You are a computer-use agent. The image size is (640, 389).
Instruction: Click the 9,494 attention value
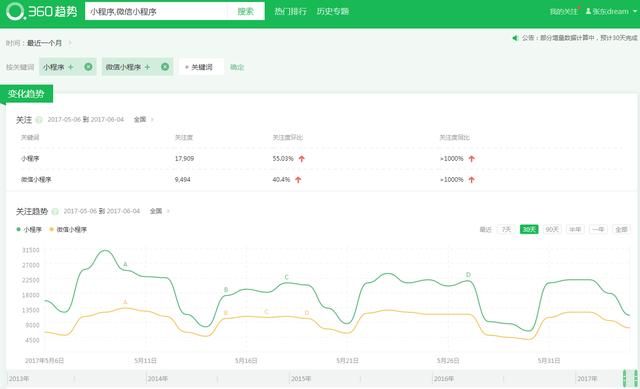point(182,179)
